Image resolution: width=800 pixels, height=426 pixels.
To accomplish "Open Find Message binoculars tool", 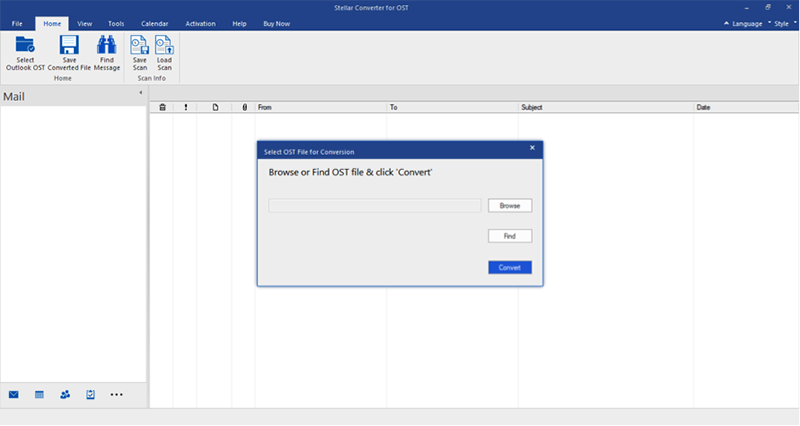I will click(x=105, y=46).
